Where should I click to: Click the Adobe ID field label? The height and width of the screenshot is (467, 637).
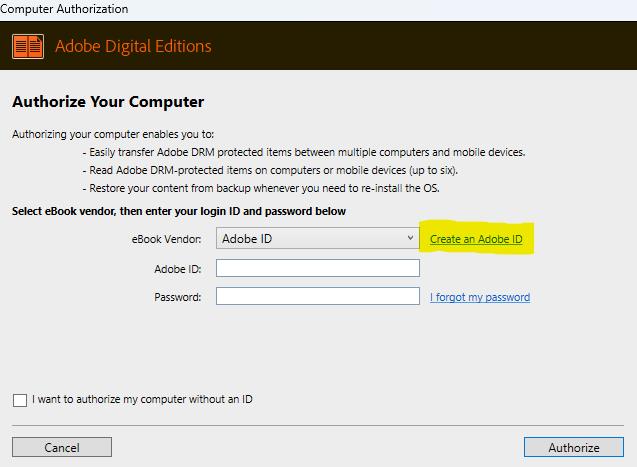point(177,269)
